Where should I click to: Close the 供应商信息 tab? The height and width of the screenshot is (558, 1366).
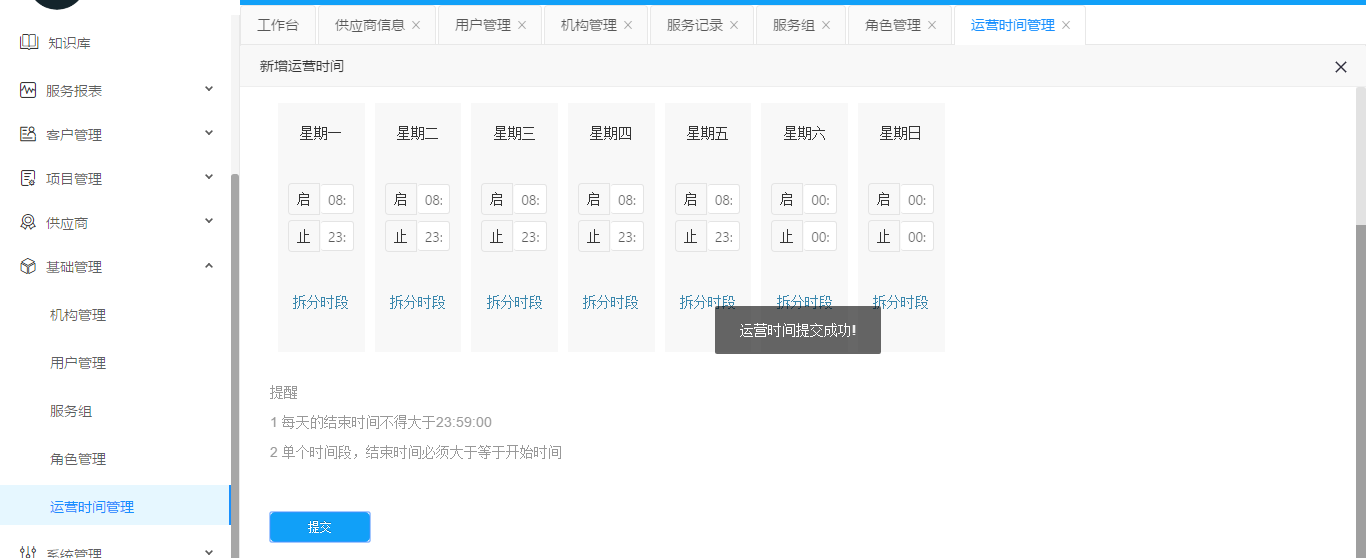[x=416, y=25]
